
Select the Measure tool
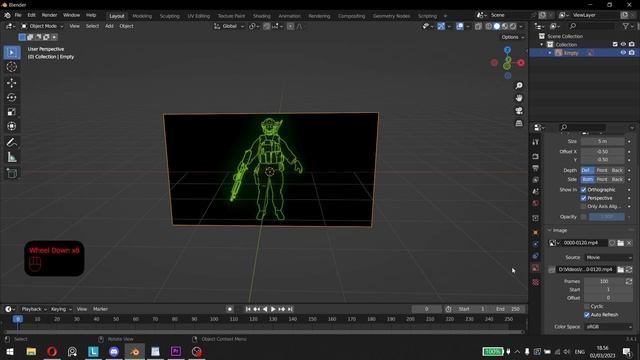[x=12, y=157]
